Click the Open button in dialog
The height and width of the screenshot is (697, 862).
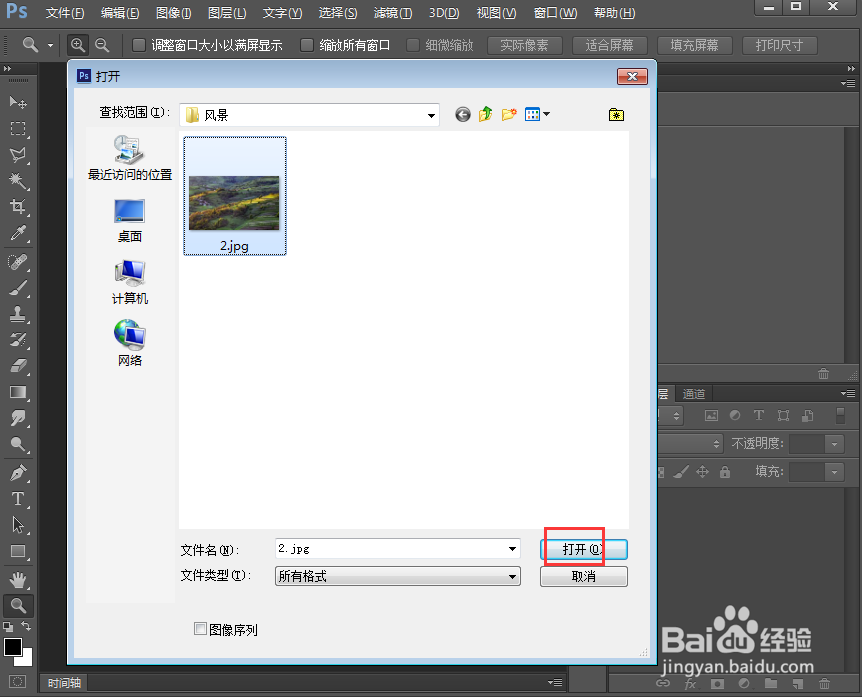(x=584, y=549)
